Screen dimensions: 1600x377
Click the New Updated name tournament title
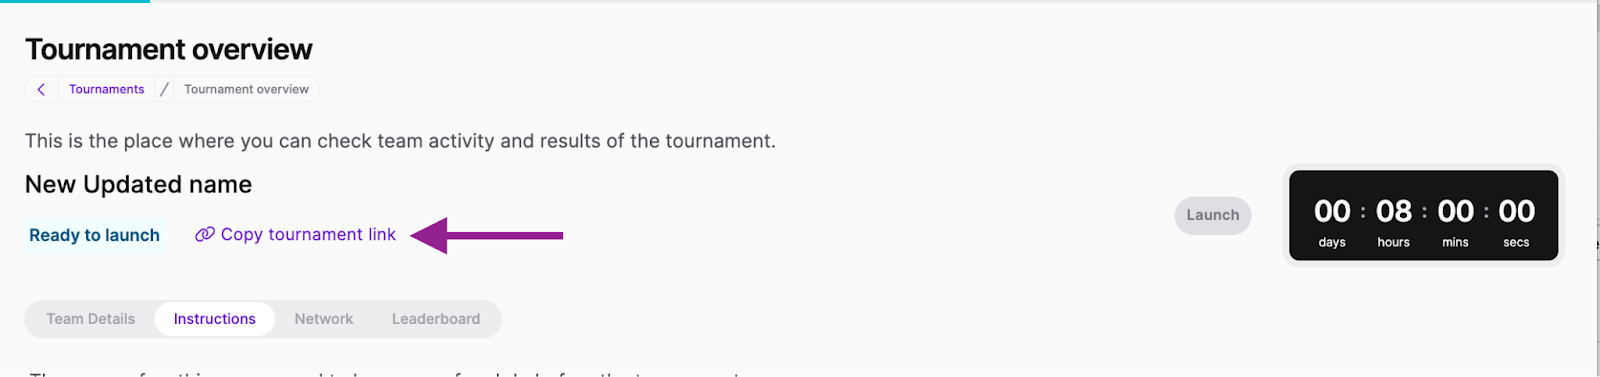coord(138,184)
